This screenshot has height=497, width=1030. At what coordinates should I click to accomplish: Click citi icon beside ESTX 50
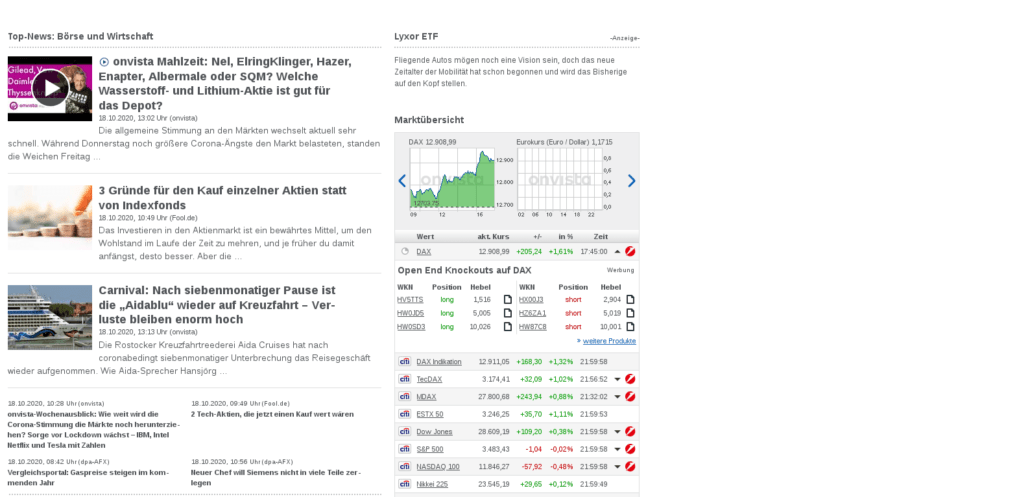tap(405, 414)
